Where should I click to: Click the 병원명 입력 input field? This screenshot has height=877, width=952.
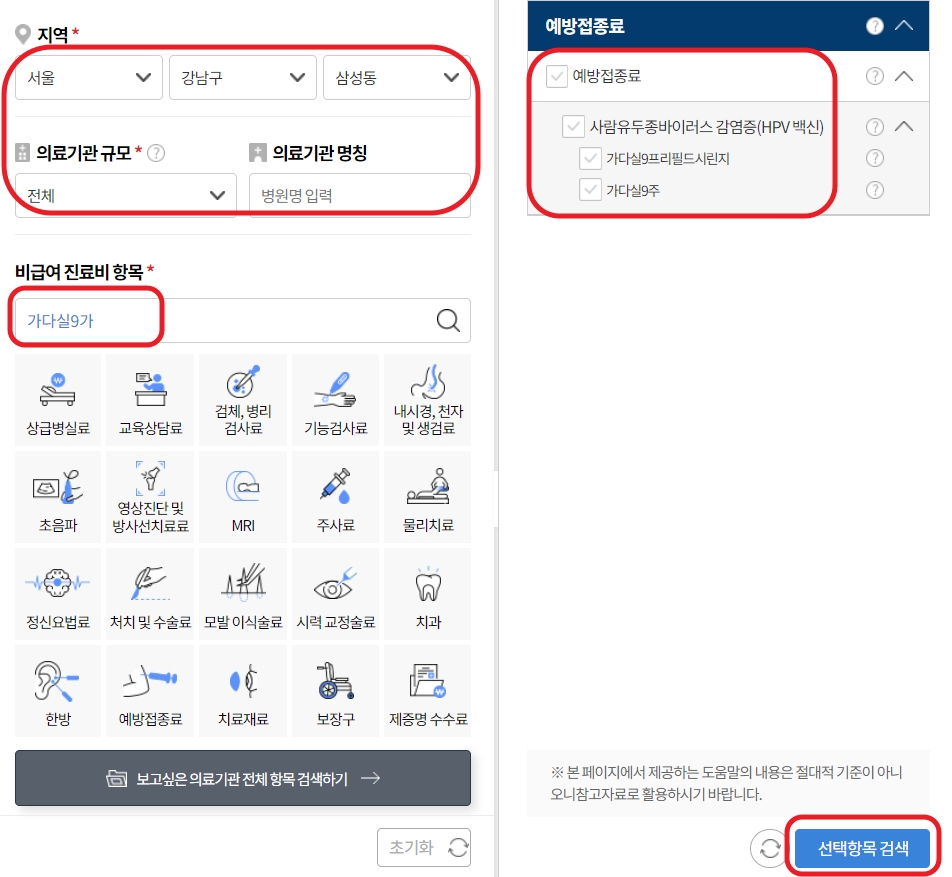(360, 195)
